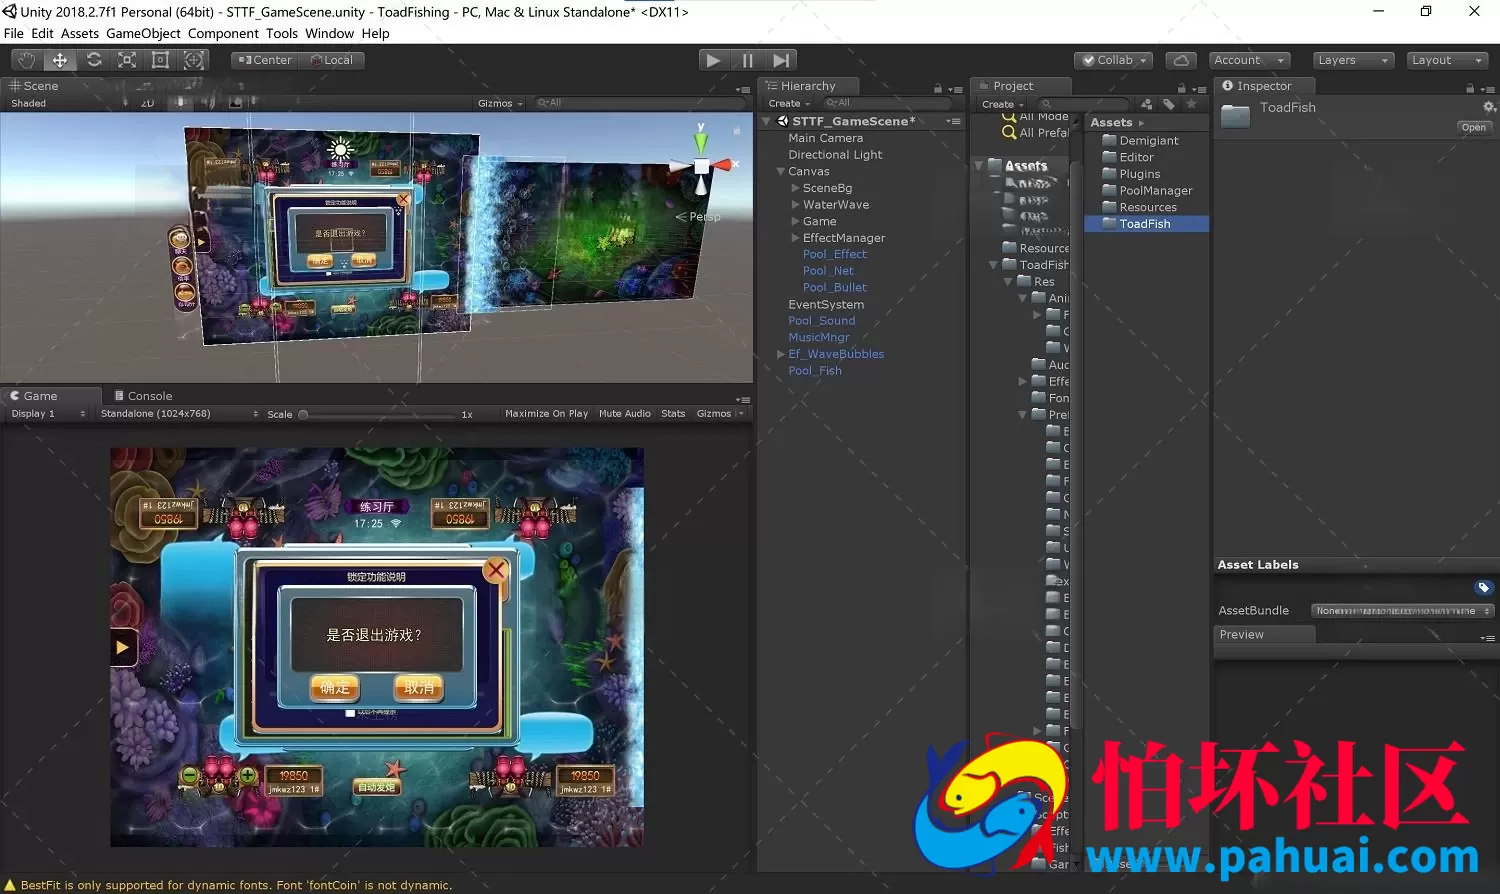Select the Move tool
Viewport: 1500px width, 894px height.
point(60,60)
